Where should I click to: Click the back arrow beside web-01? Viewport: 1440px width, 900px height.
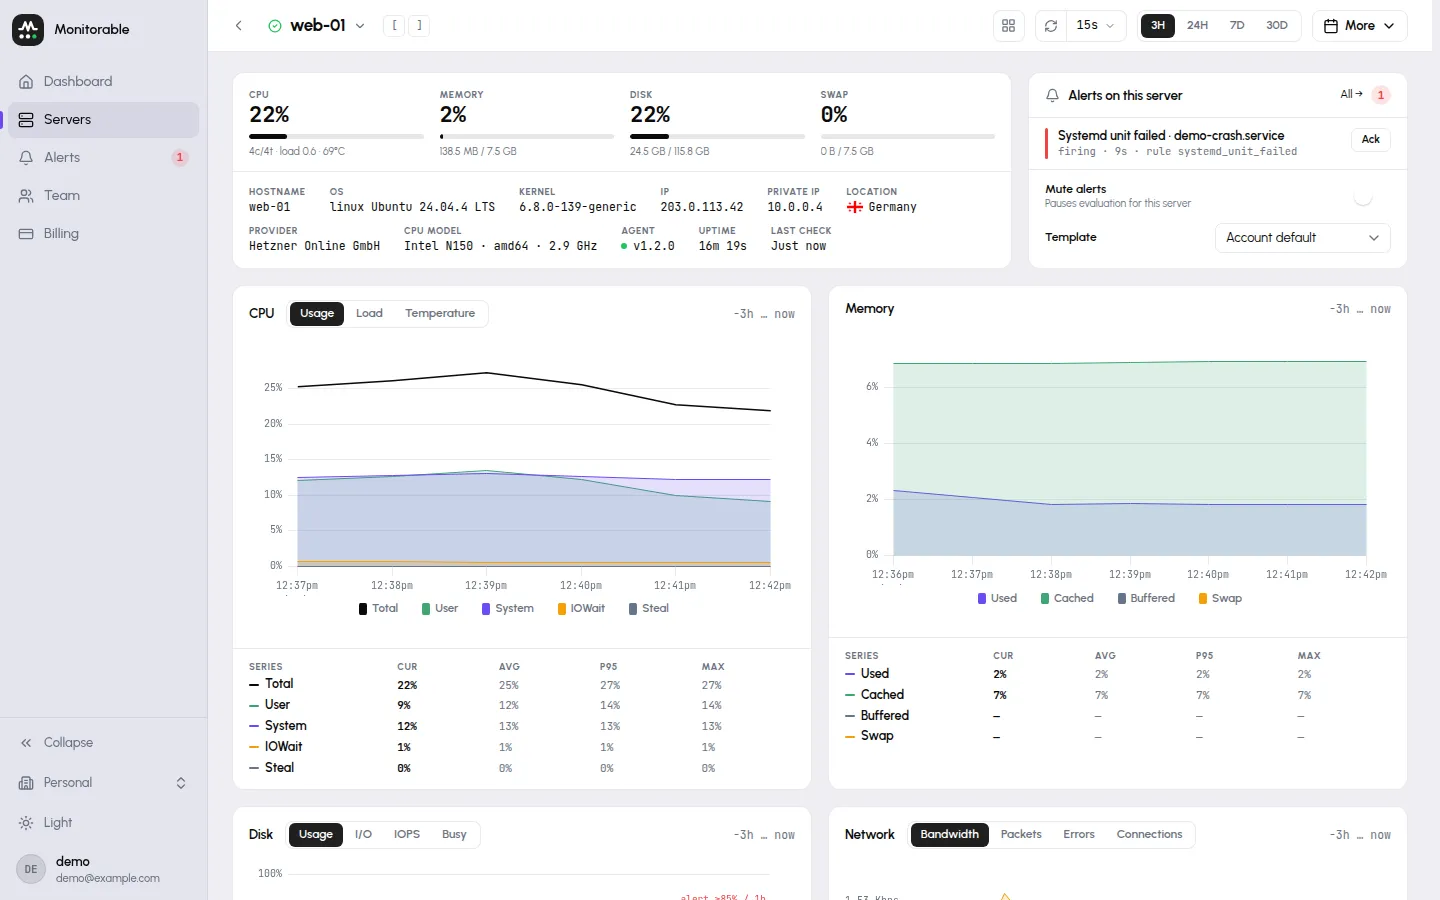[239, 26]
